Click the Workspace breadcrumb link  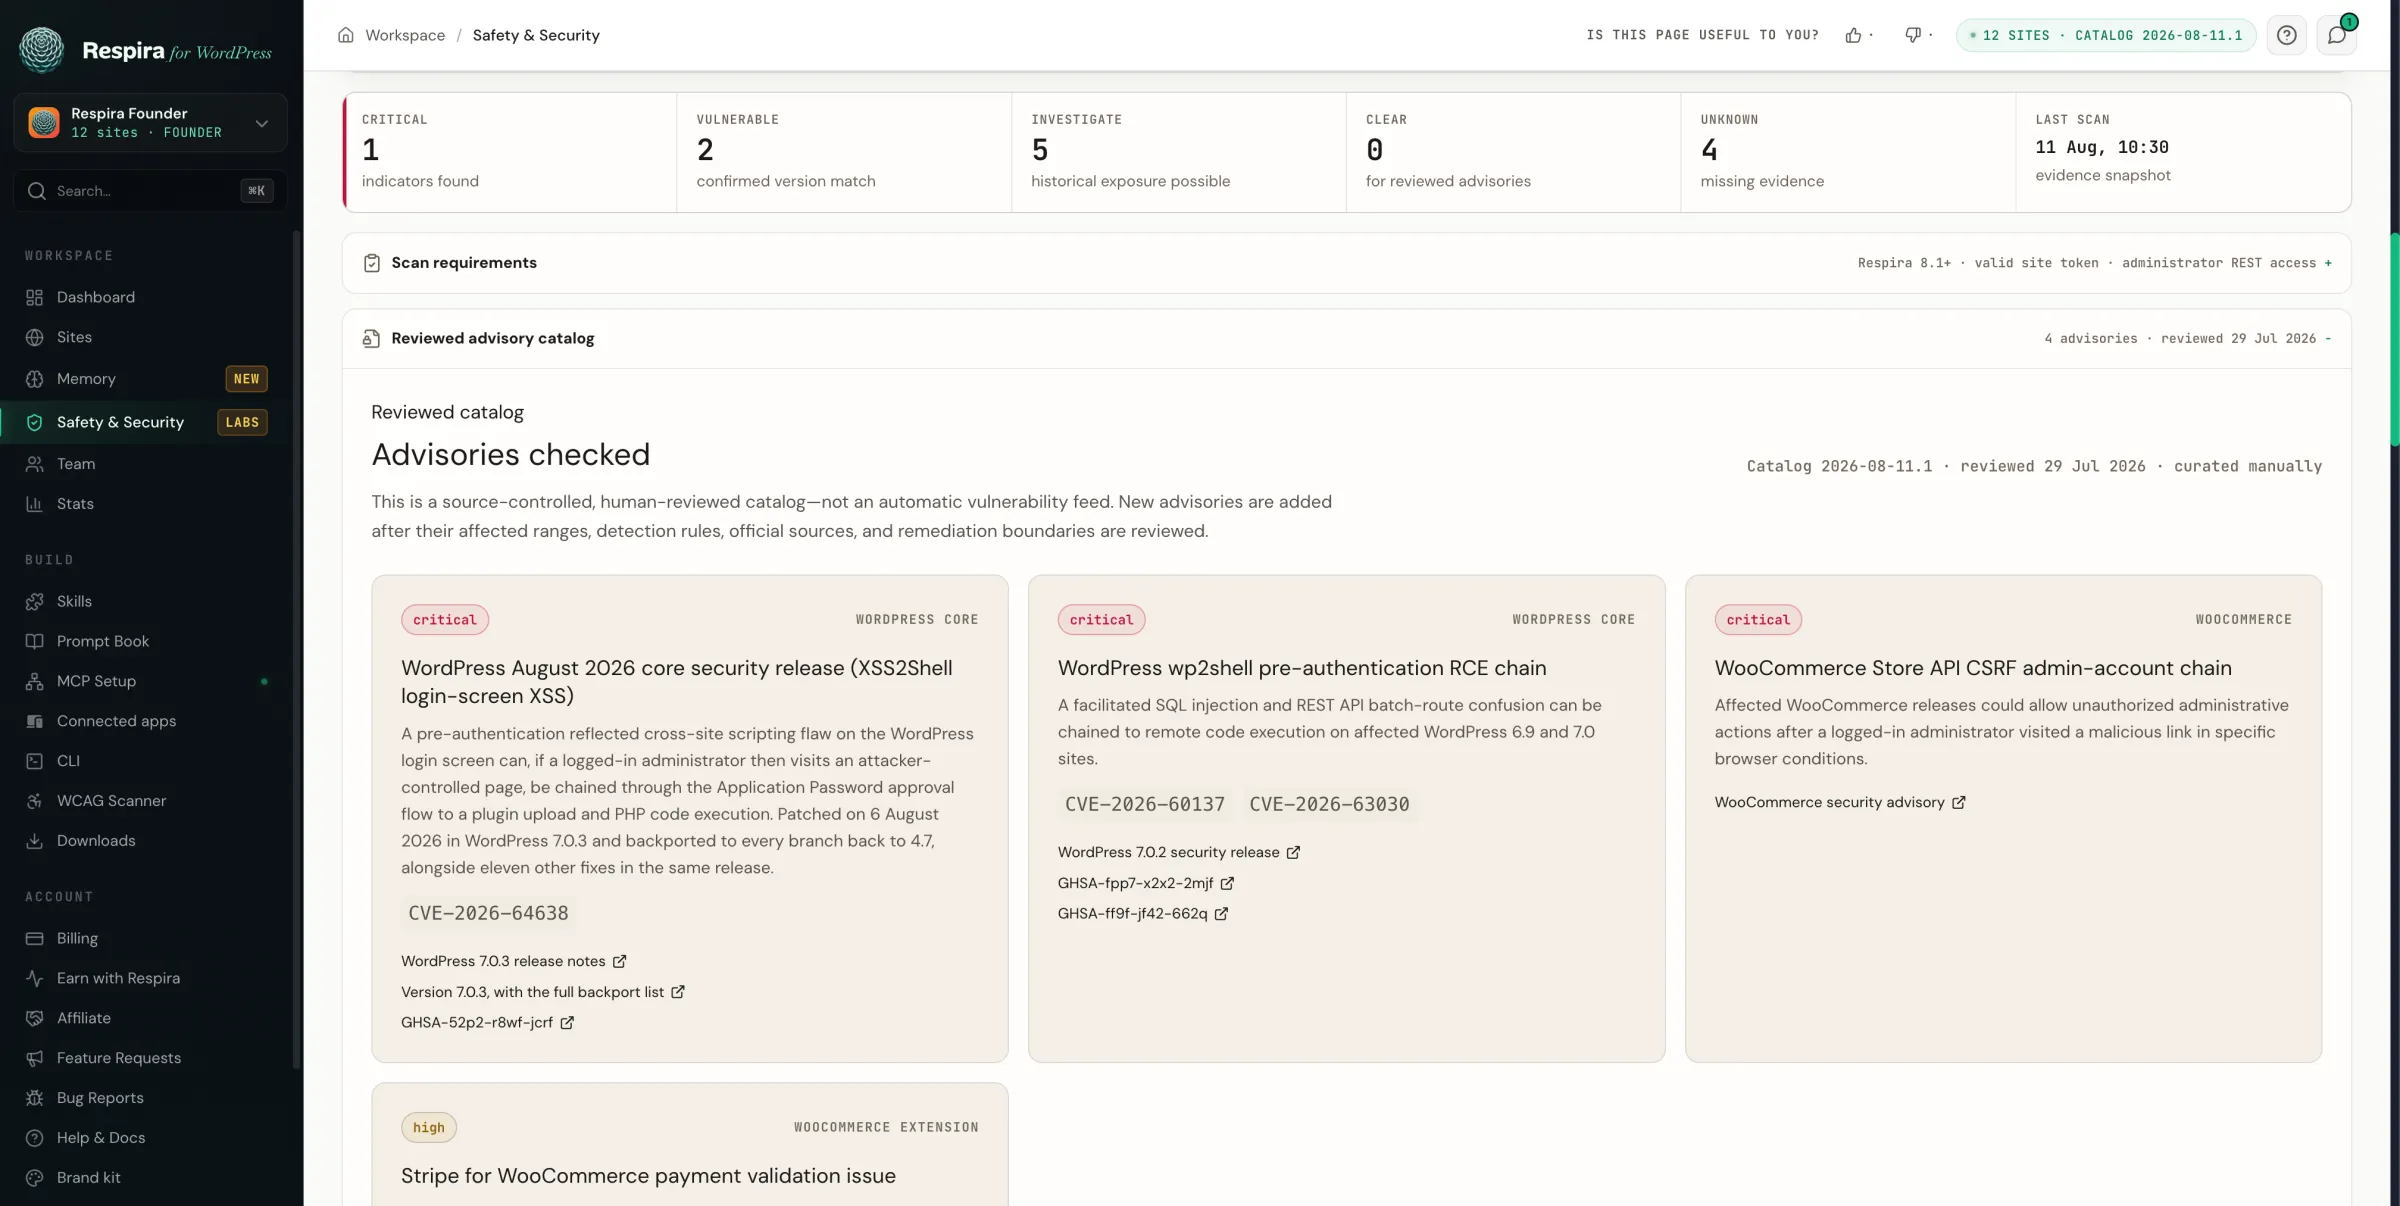tap(405, 35)
